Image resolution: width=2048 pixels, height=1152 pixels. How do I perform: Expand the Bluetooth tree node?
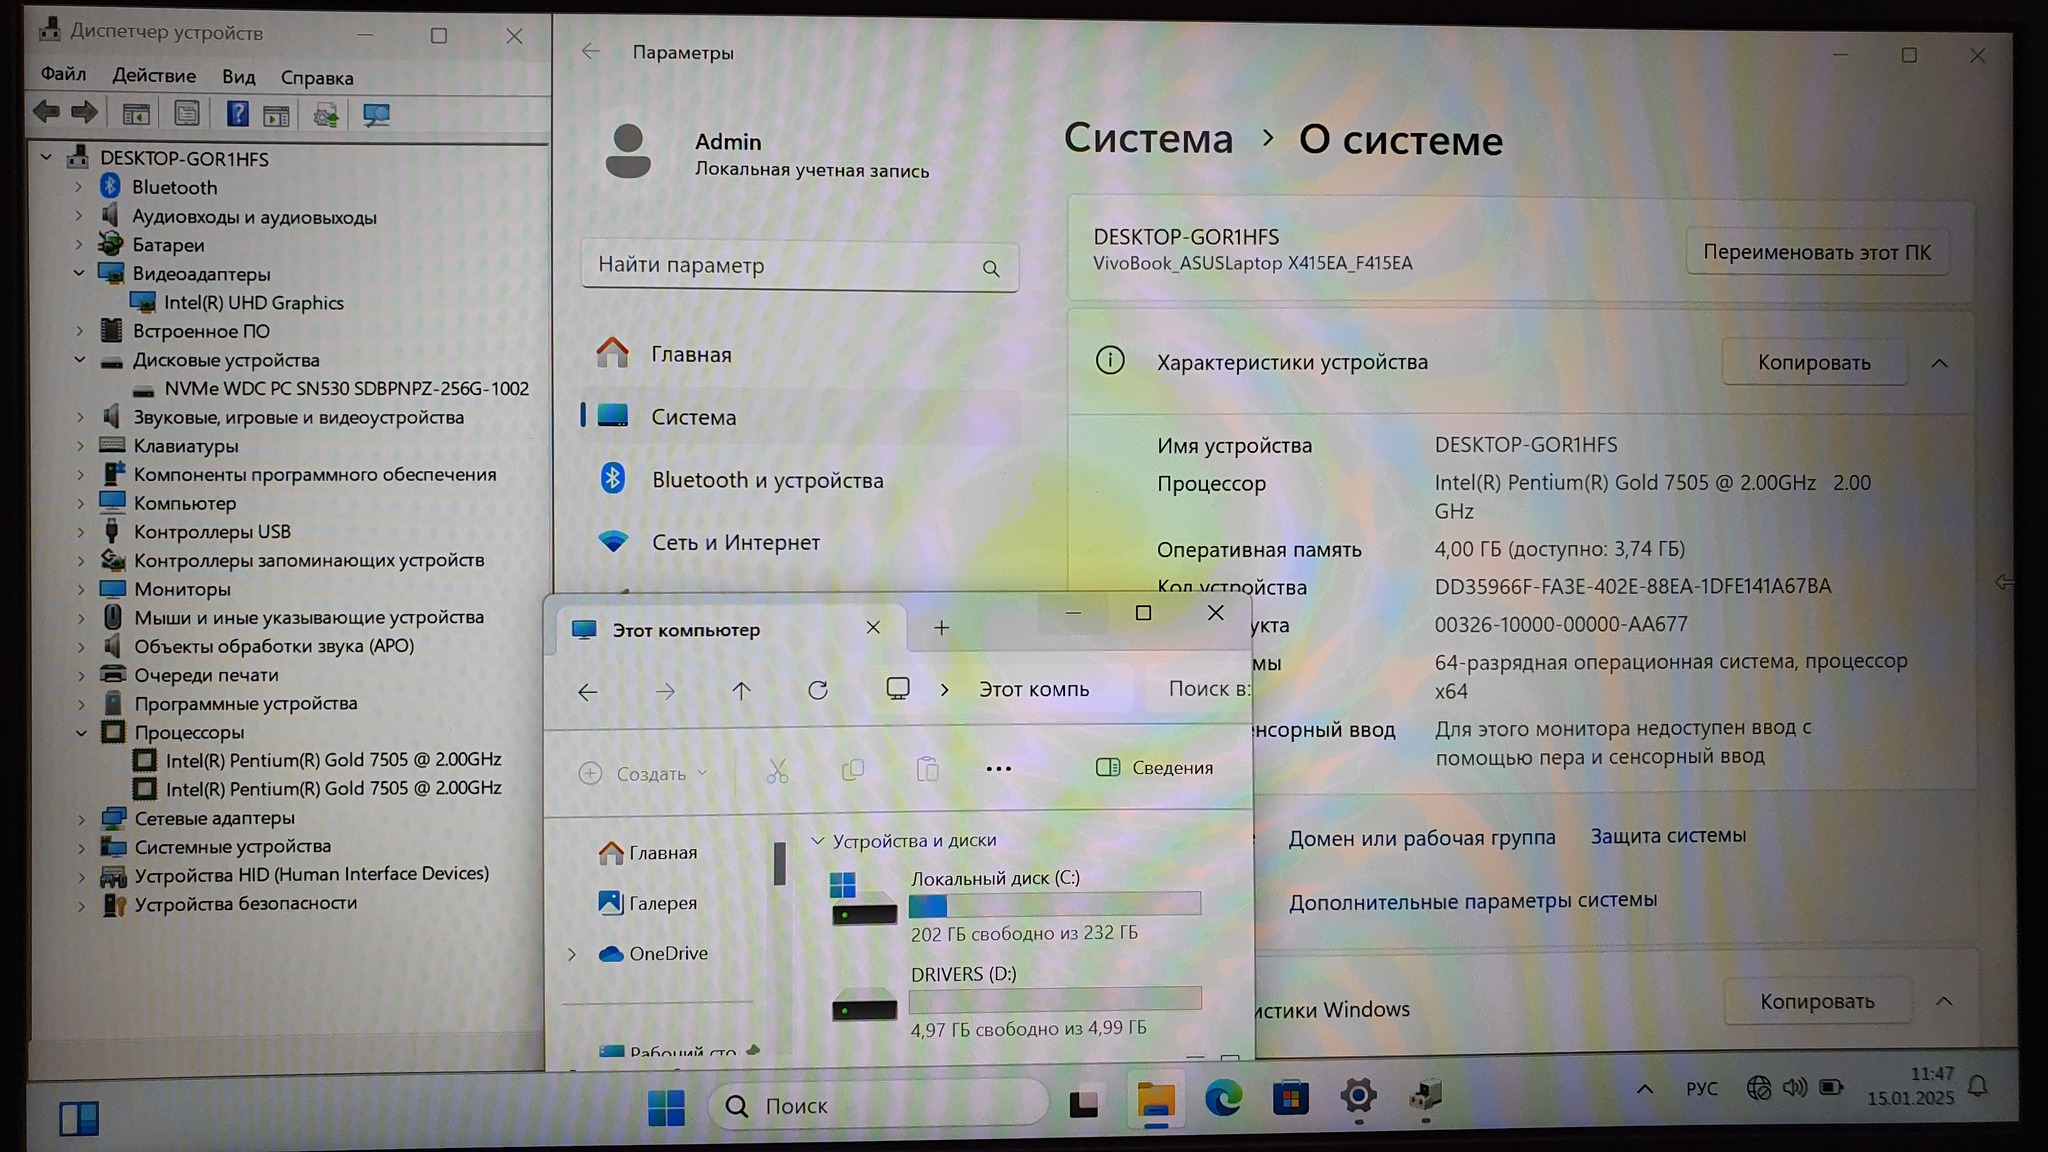click(79, 187)
